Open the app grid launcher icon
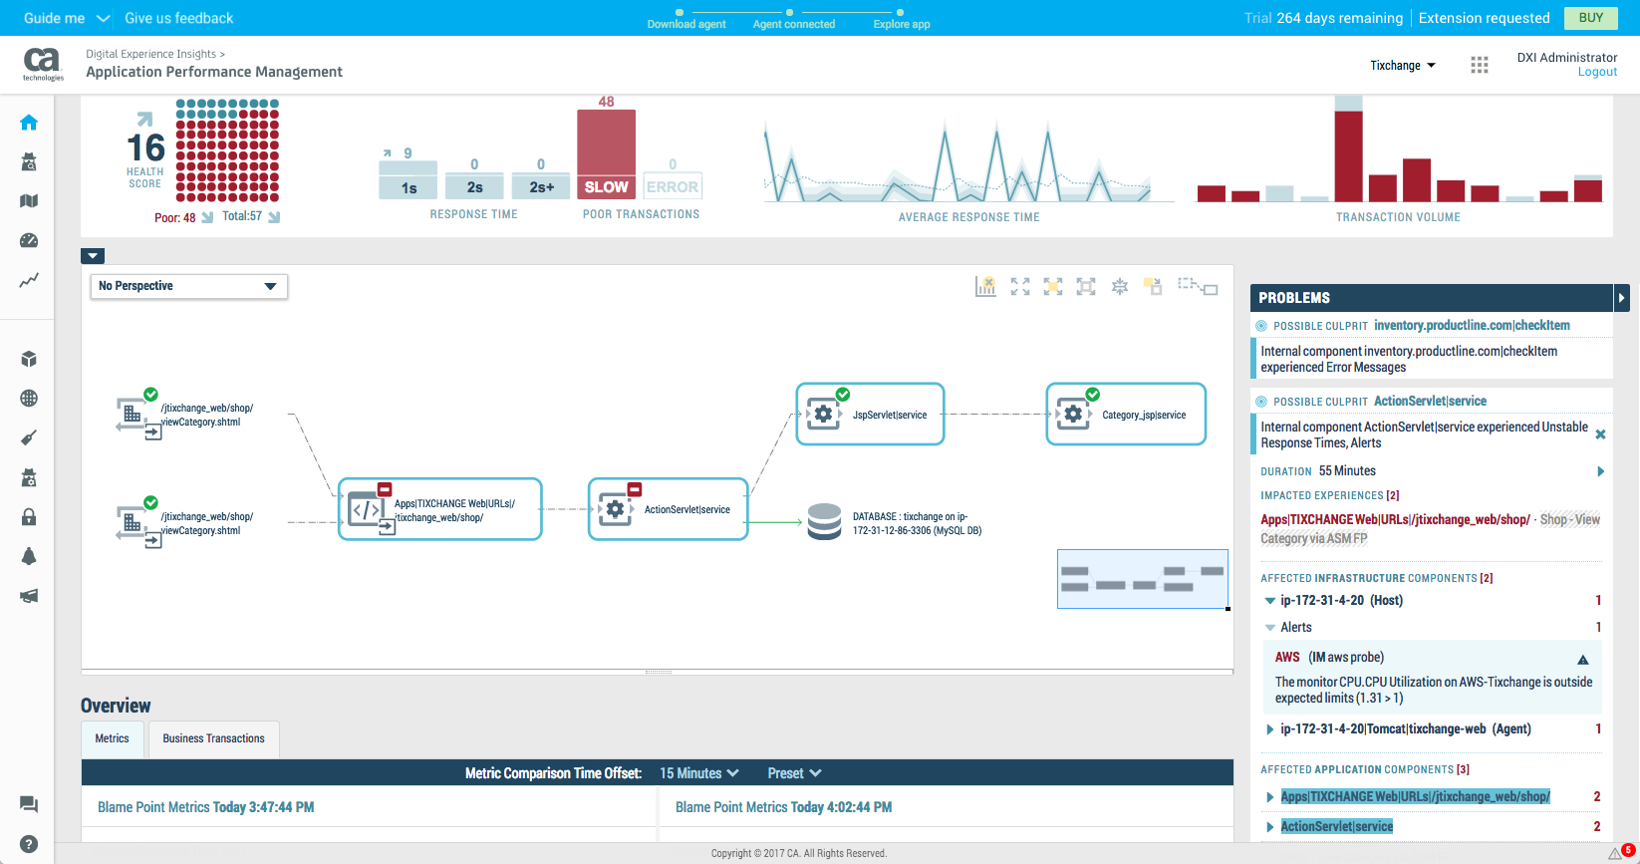This screenshot has width=1640, height=864. [1479, 65]
